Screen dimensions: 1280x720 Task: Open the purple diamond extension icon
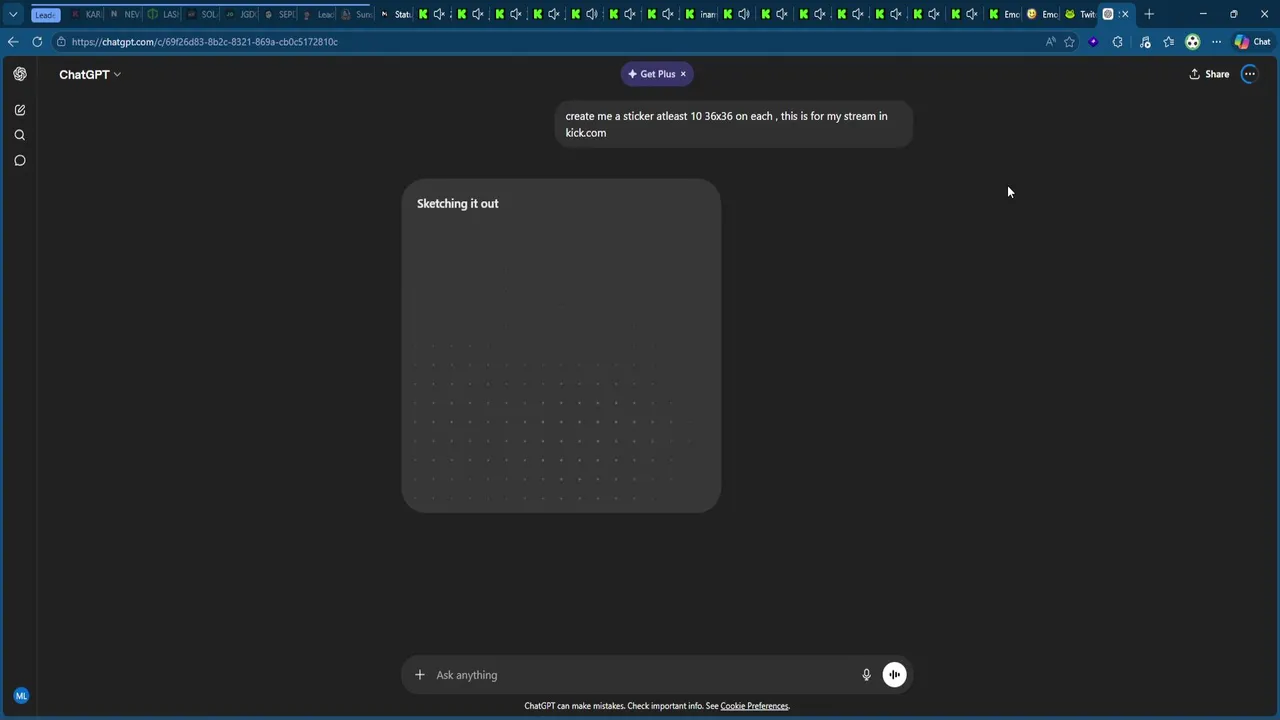click(x=1093, y=42)
